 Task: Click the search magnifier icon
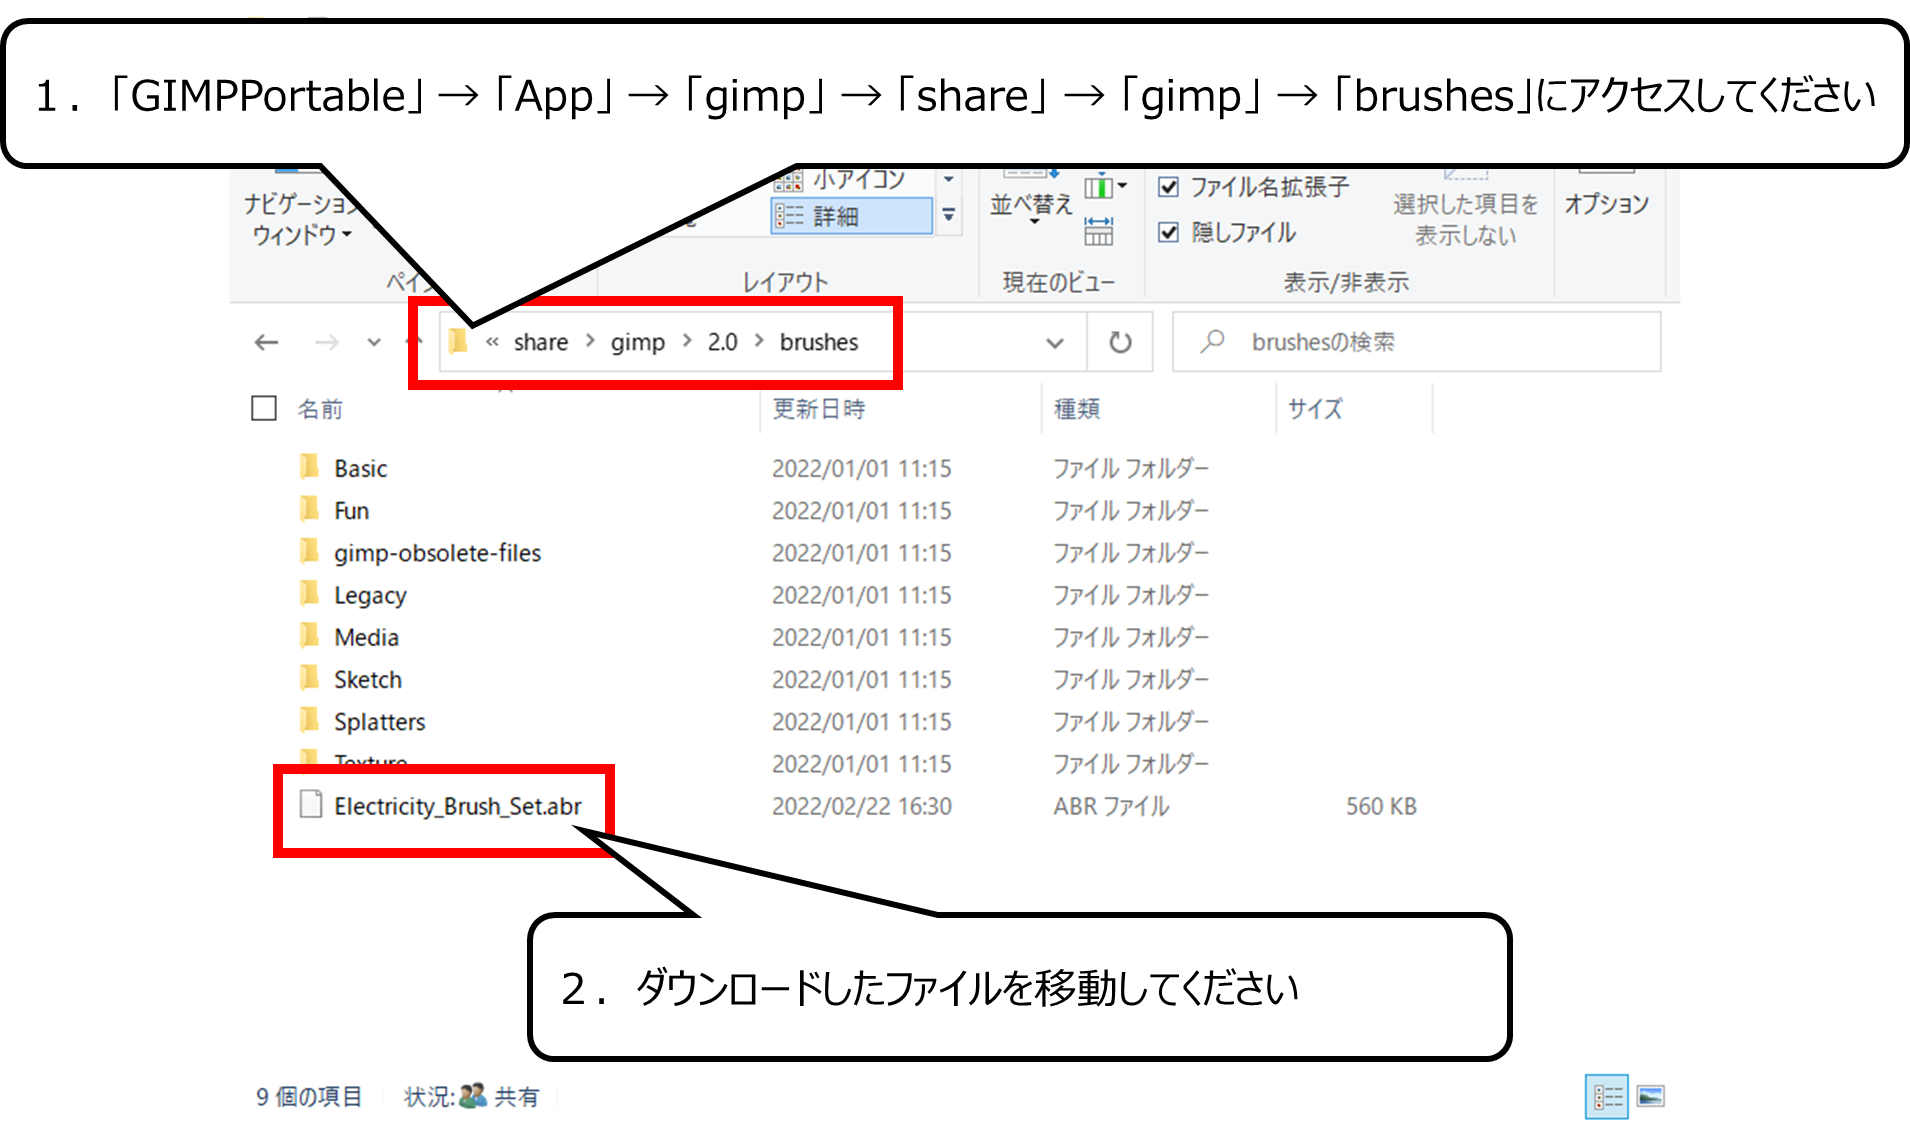pyautogui.click(x=1213, y=341)
